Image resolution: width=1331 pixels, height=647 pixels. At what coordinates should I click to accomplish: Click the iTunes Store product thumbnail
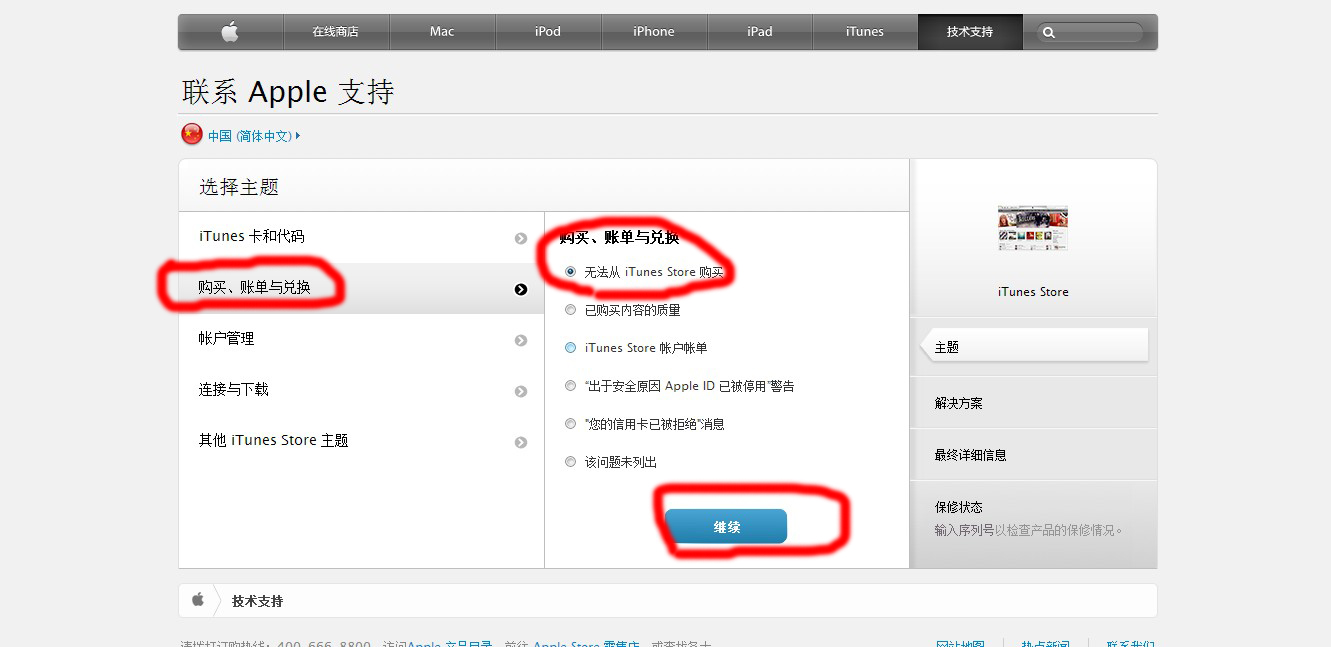1033,228
